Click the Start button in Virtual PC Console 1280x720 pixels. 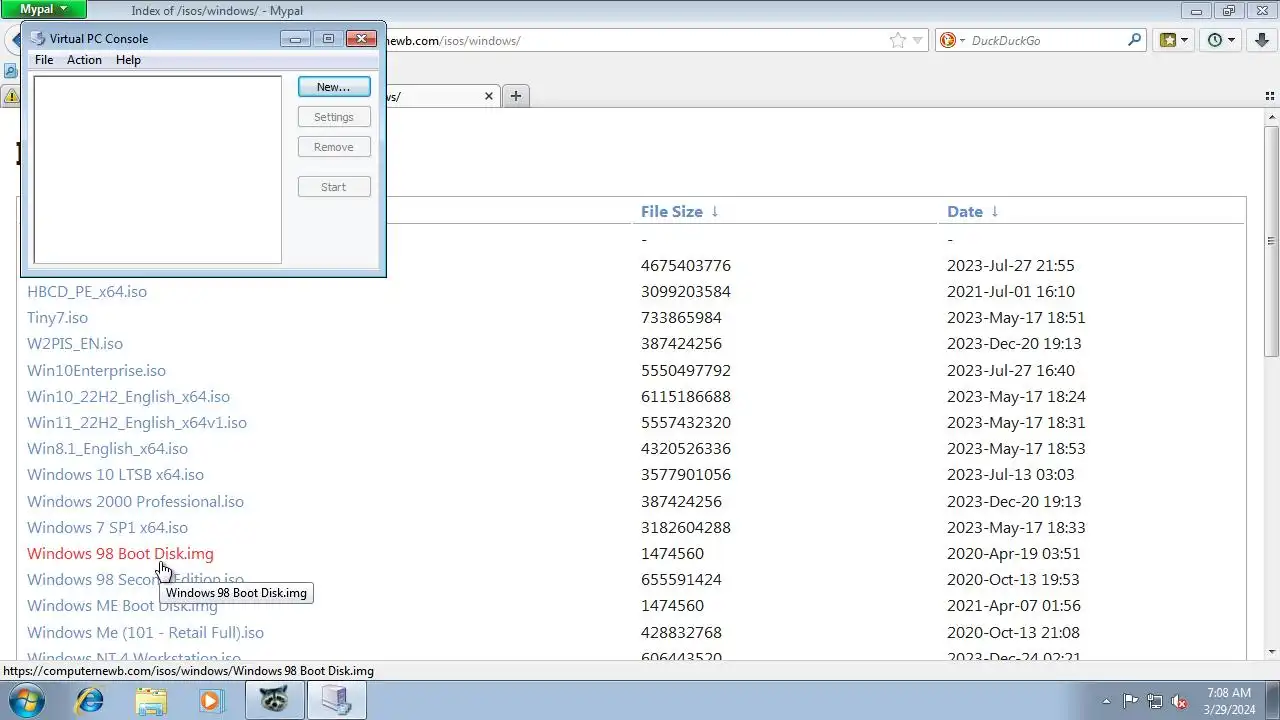coord(334,187)
